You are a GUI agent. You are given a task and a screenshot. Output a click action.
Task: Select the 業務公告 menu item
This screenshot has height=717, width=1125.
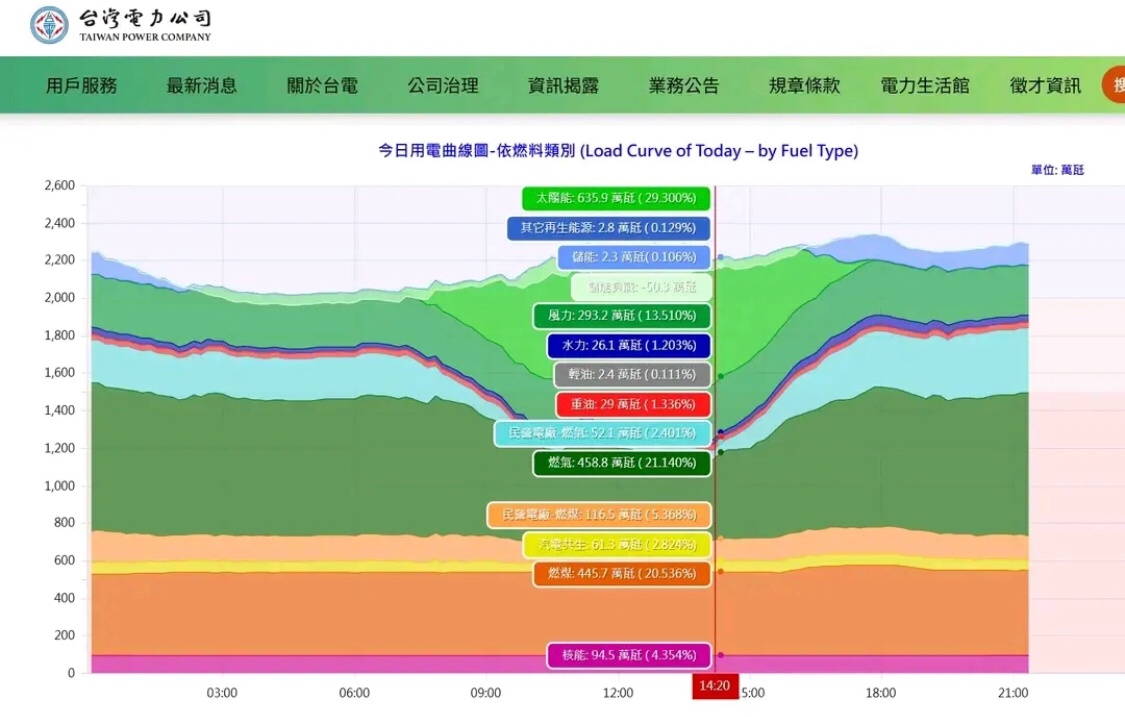684,86
